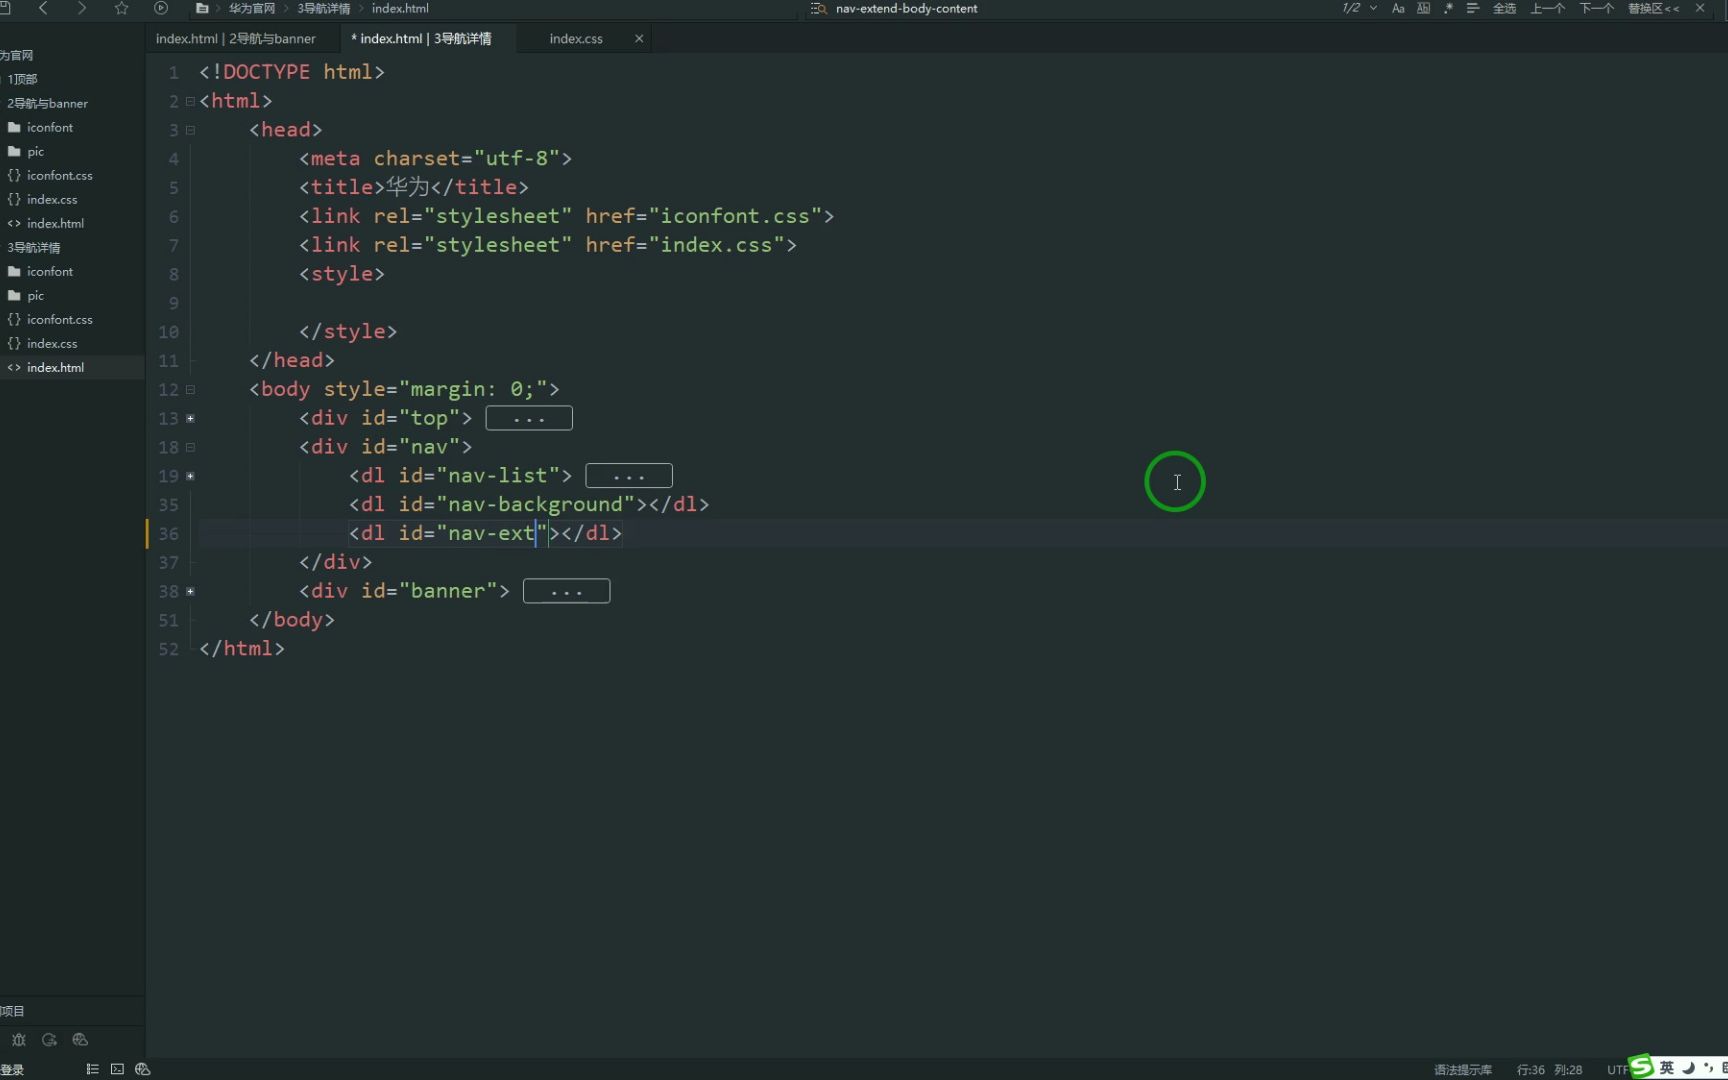Toggle whole word match in search bar
Image resolution: width=1728 pixels, height=1080 pixels.
[1423, 8]
